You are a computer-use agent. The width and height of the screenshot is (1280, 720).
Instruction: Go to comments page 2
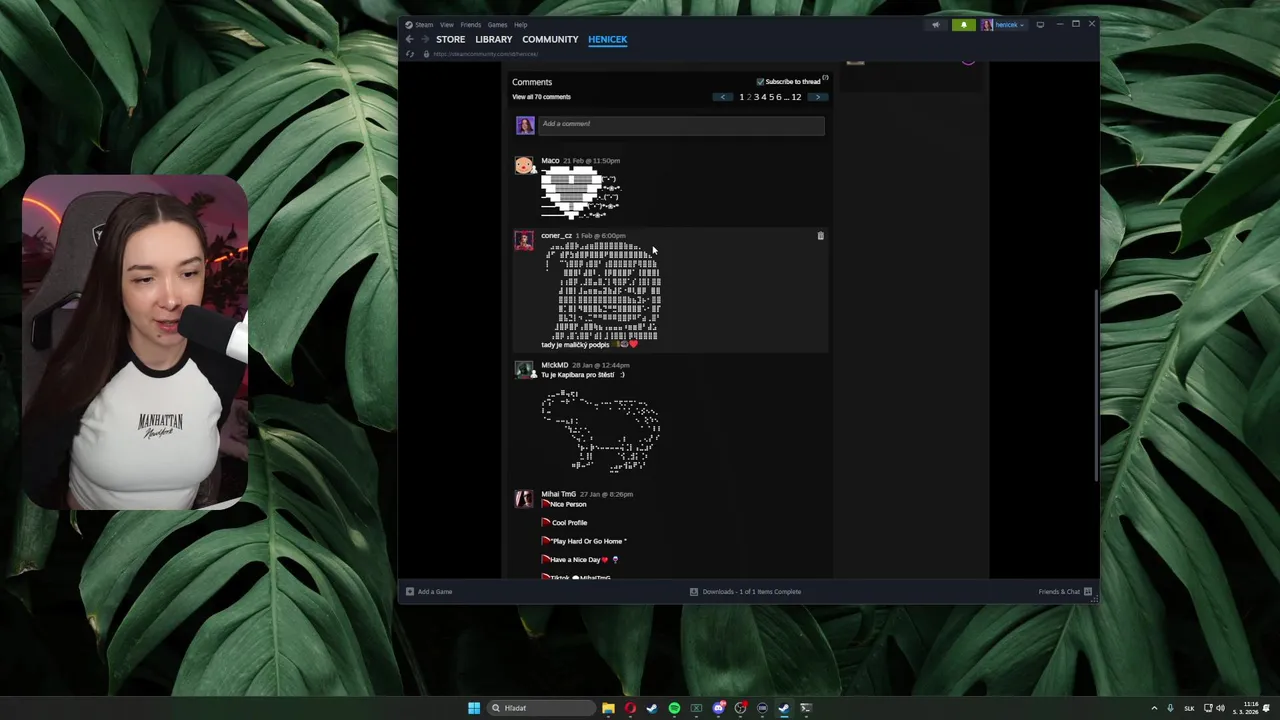(x=748, y=97)
